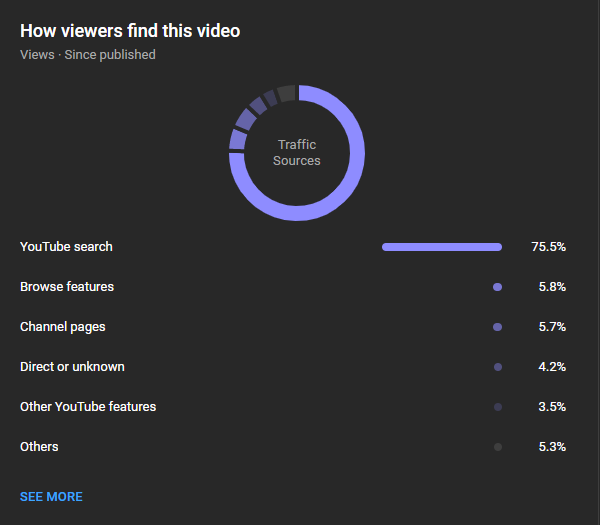600x525 pixels.
Task: Click the YouTube search horizontal percentage bar
Action: click(x=441, y=247)
